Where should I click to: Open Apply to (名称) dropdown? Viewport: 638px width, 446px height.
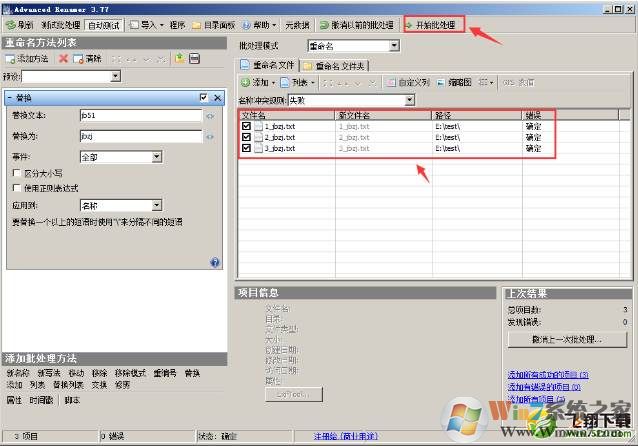(x=157, y=206)
